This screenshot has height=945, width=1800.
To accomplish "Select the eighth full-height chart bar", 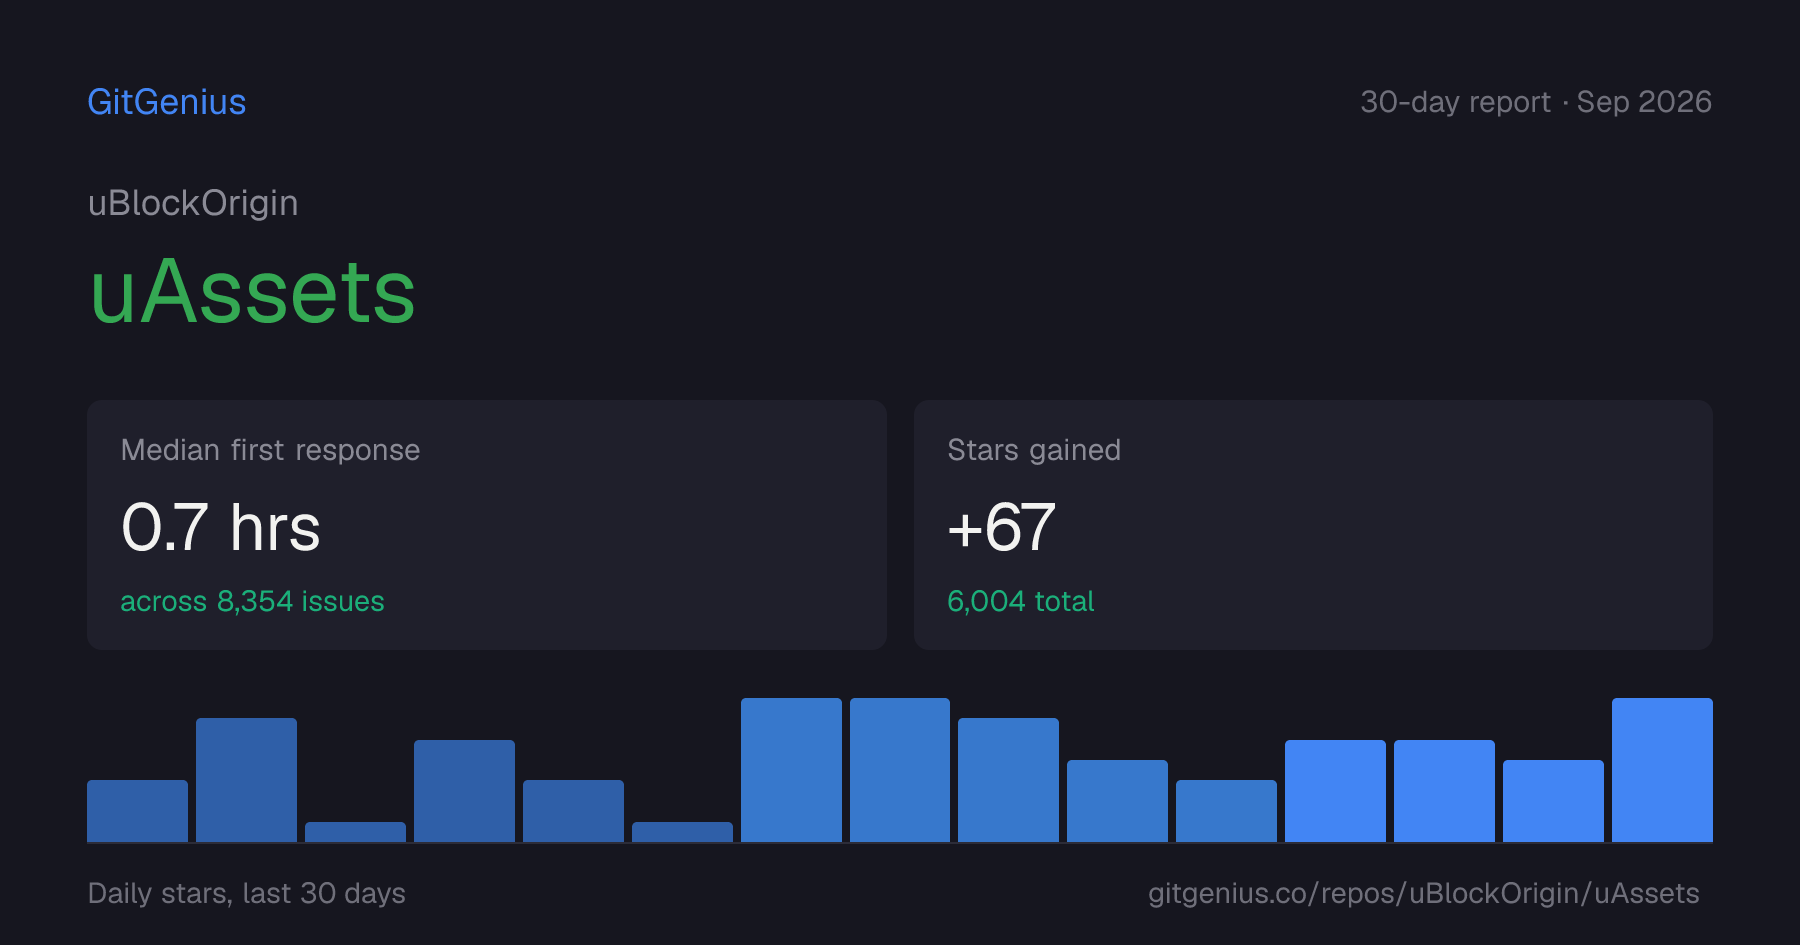I will tap(900, 770).
